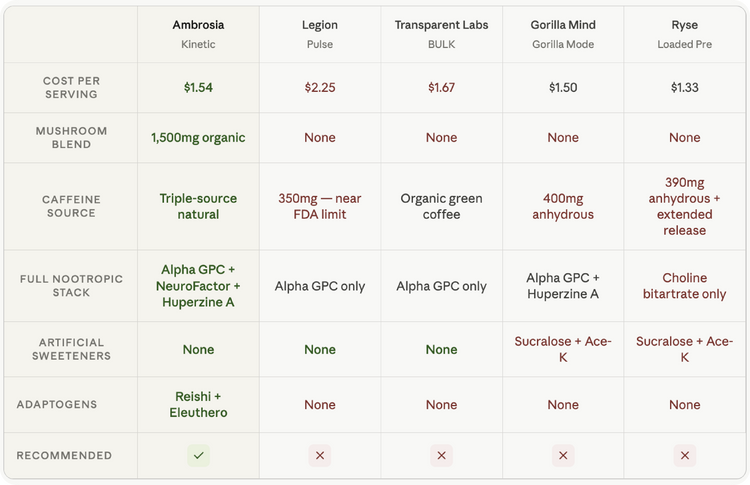
Task: Click the red X under Transparent Labs
Action: (441, 455)
